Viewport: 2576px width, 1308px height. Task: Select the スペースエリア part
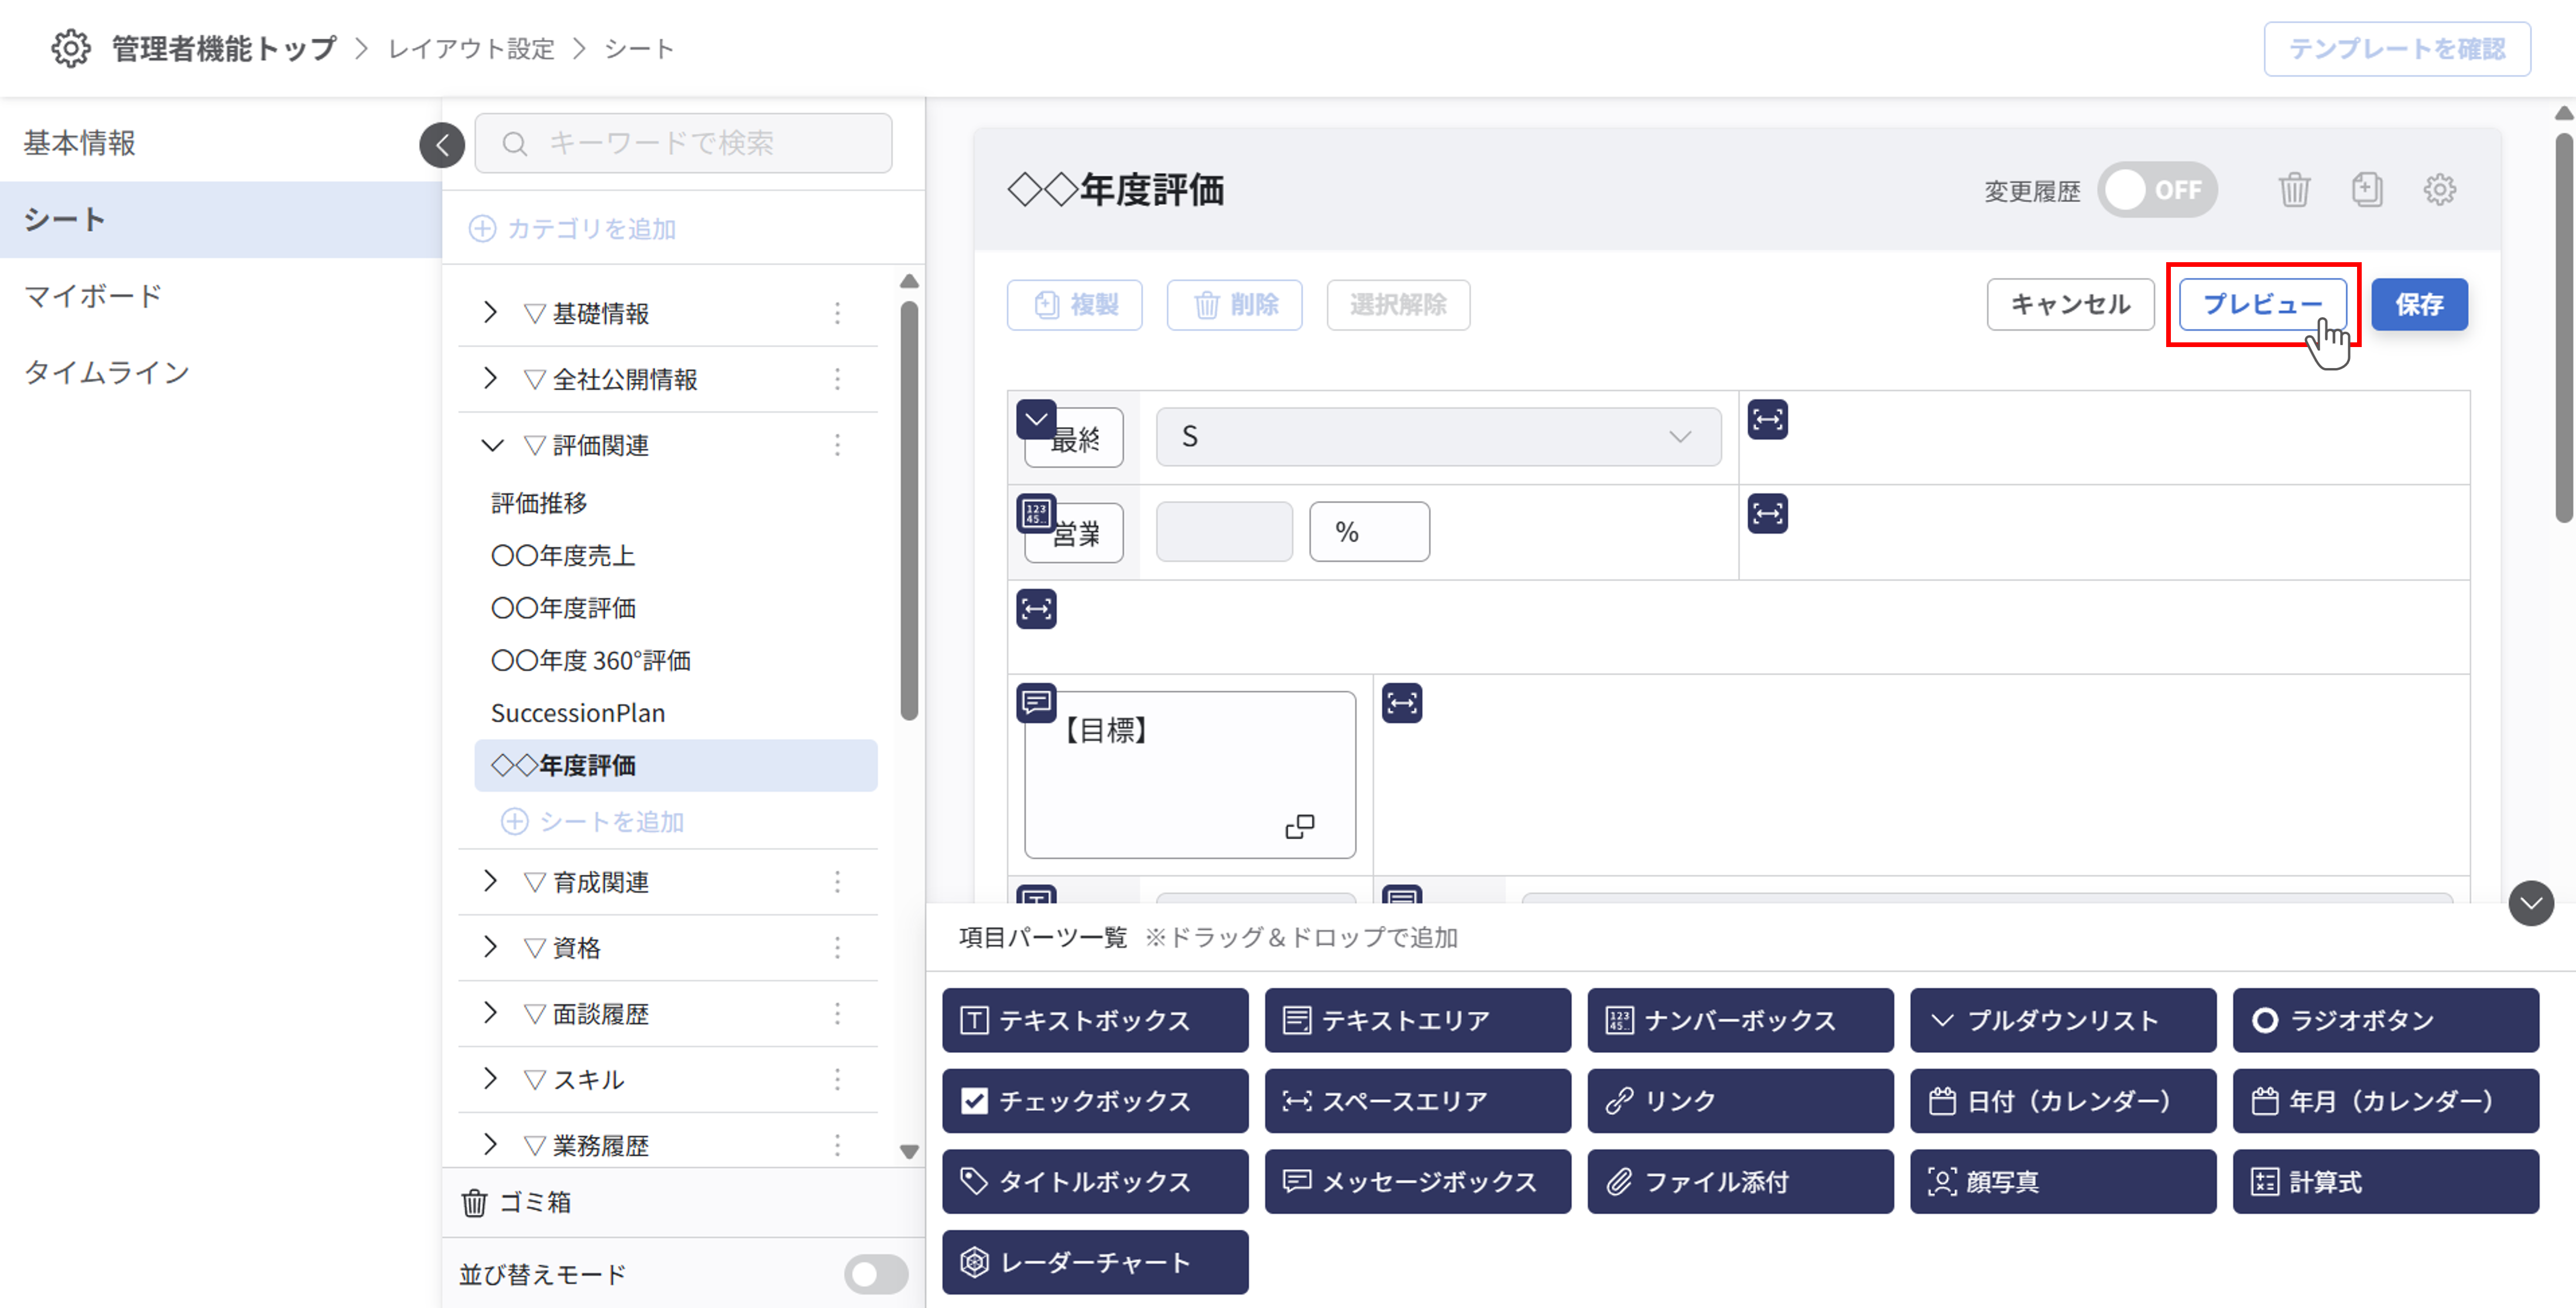point(1417,1101)
